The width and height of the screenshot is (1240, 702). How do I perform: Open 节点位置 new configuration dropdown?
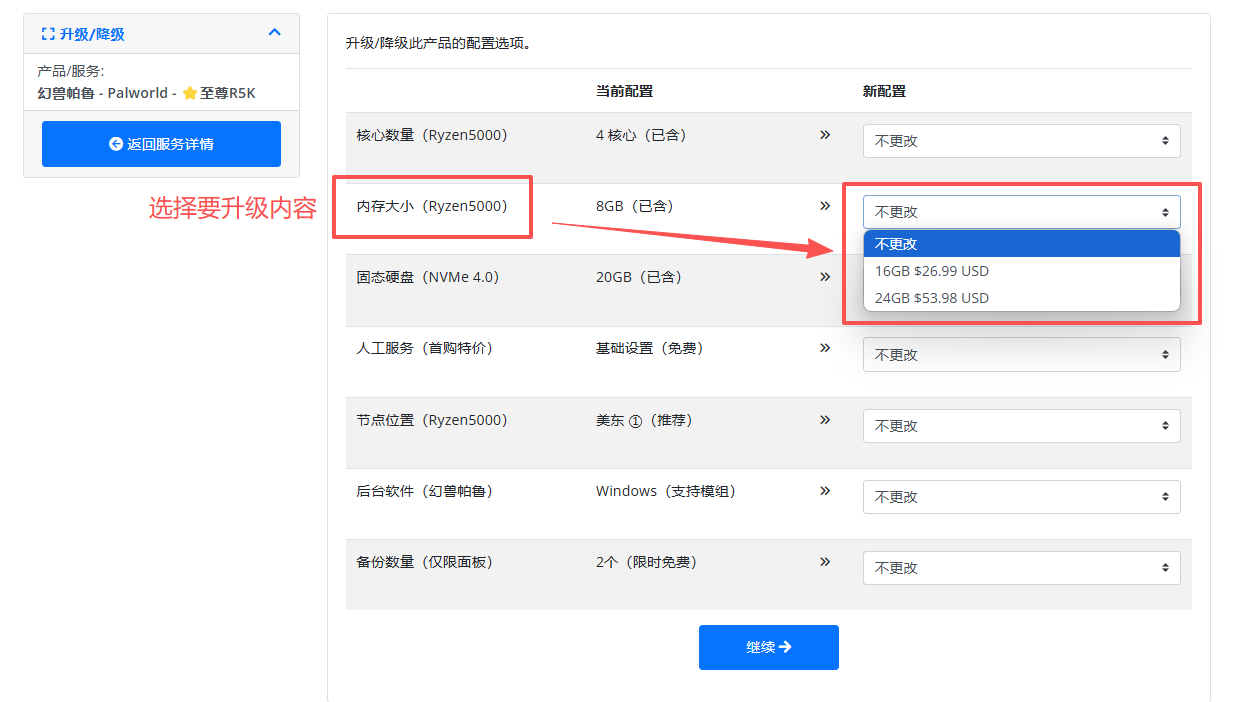(1021, 426)
